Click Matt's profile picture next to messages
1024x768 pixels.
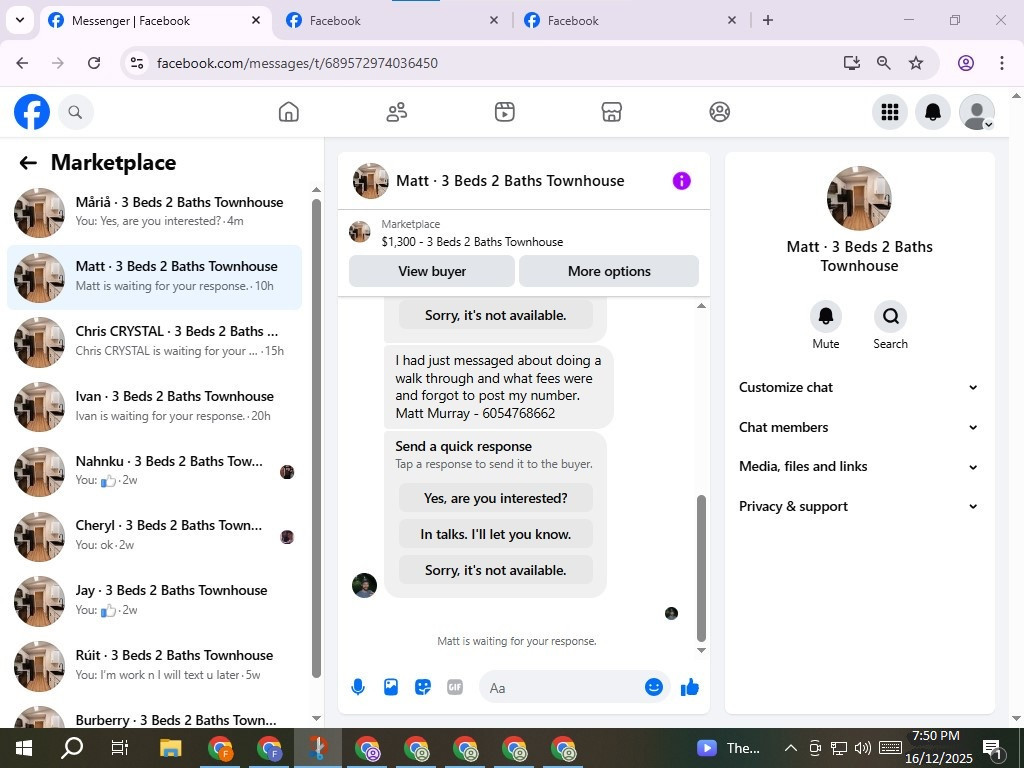click(364, 585)
